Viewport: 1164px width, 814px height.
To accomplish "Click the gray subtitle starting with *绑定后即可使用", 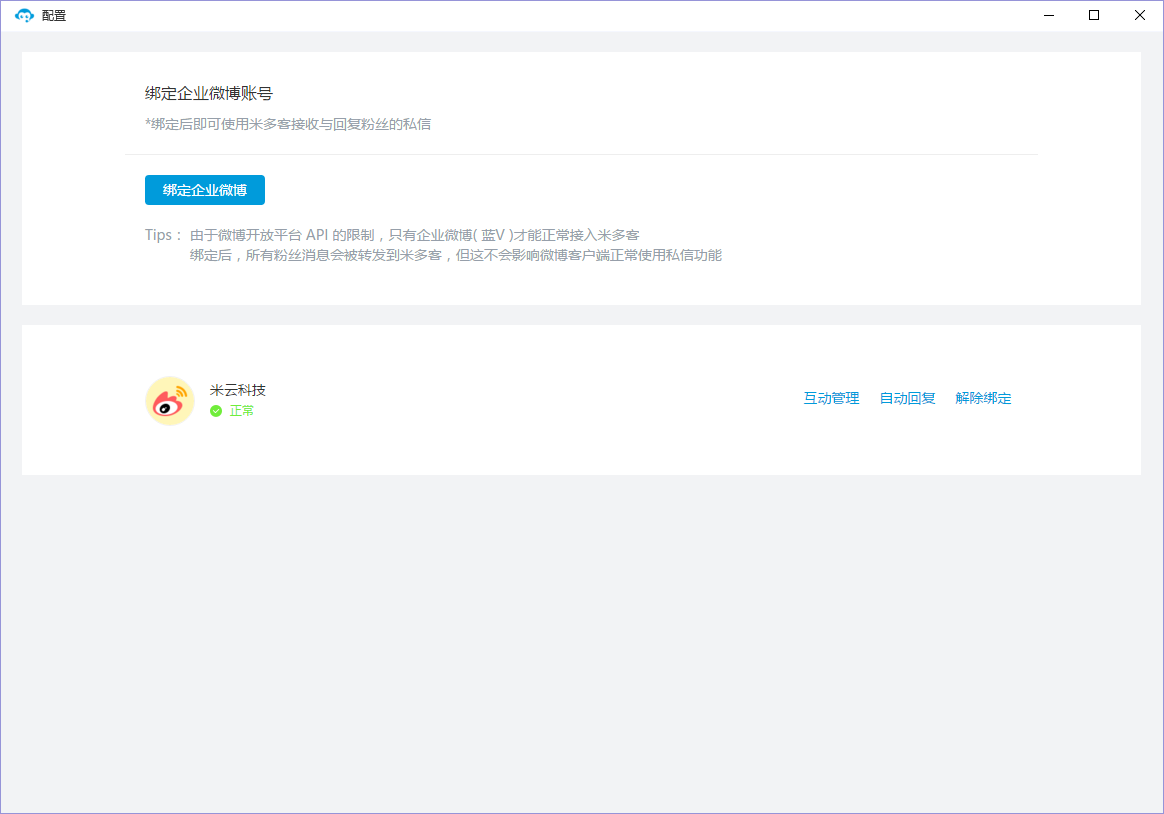I will pyautogui.click(x=288, y=125).
